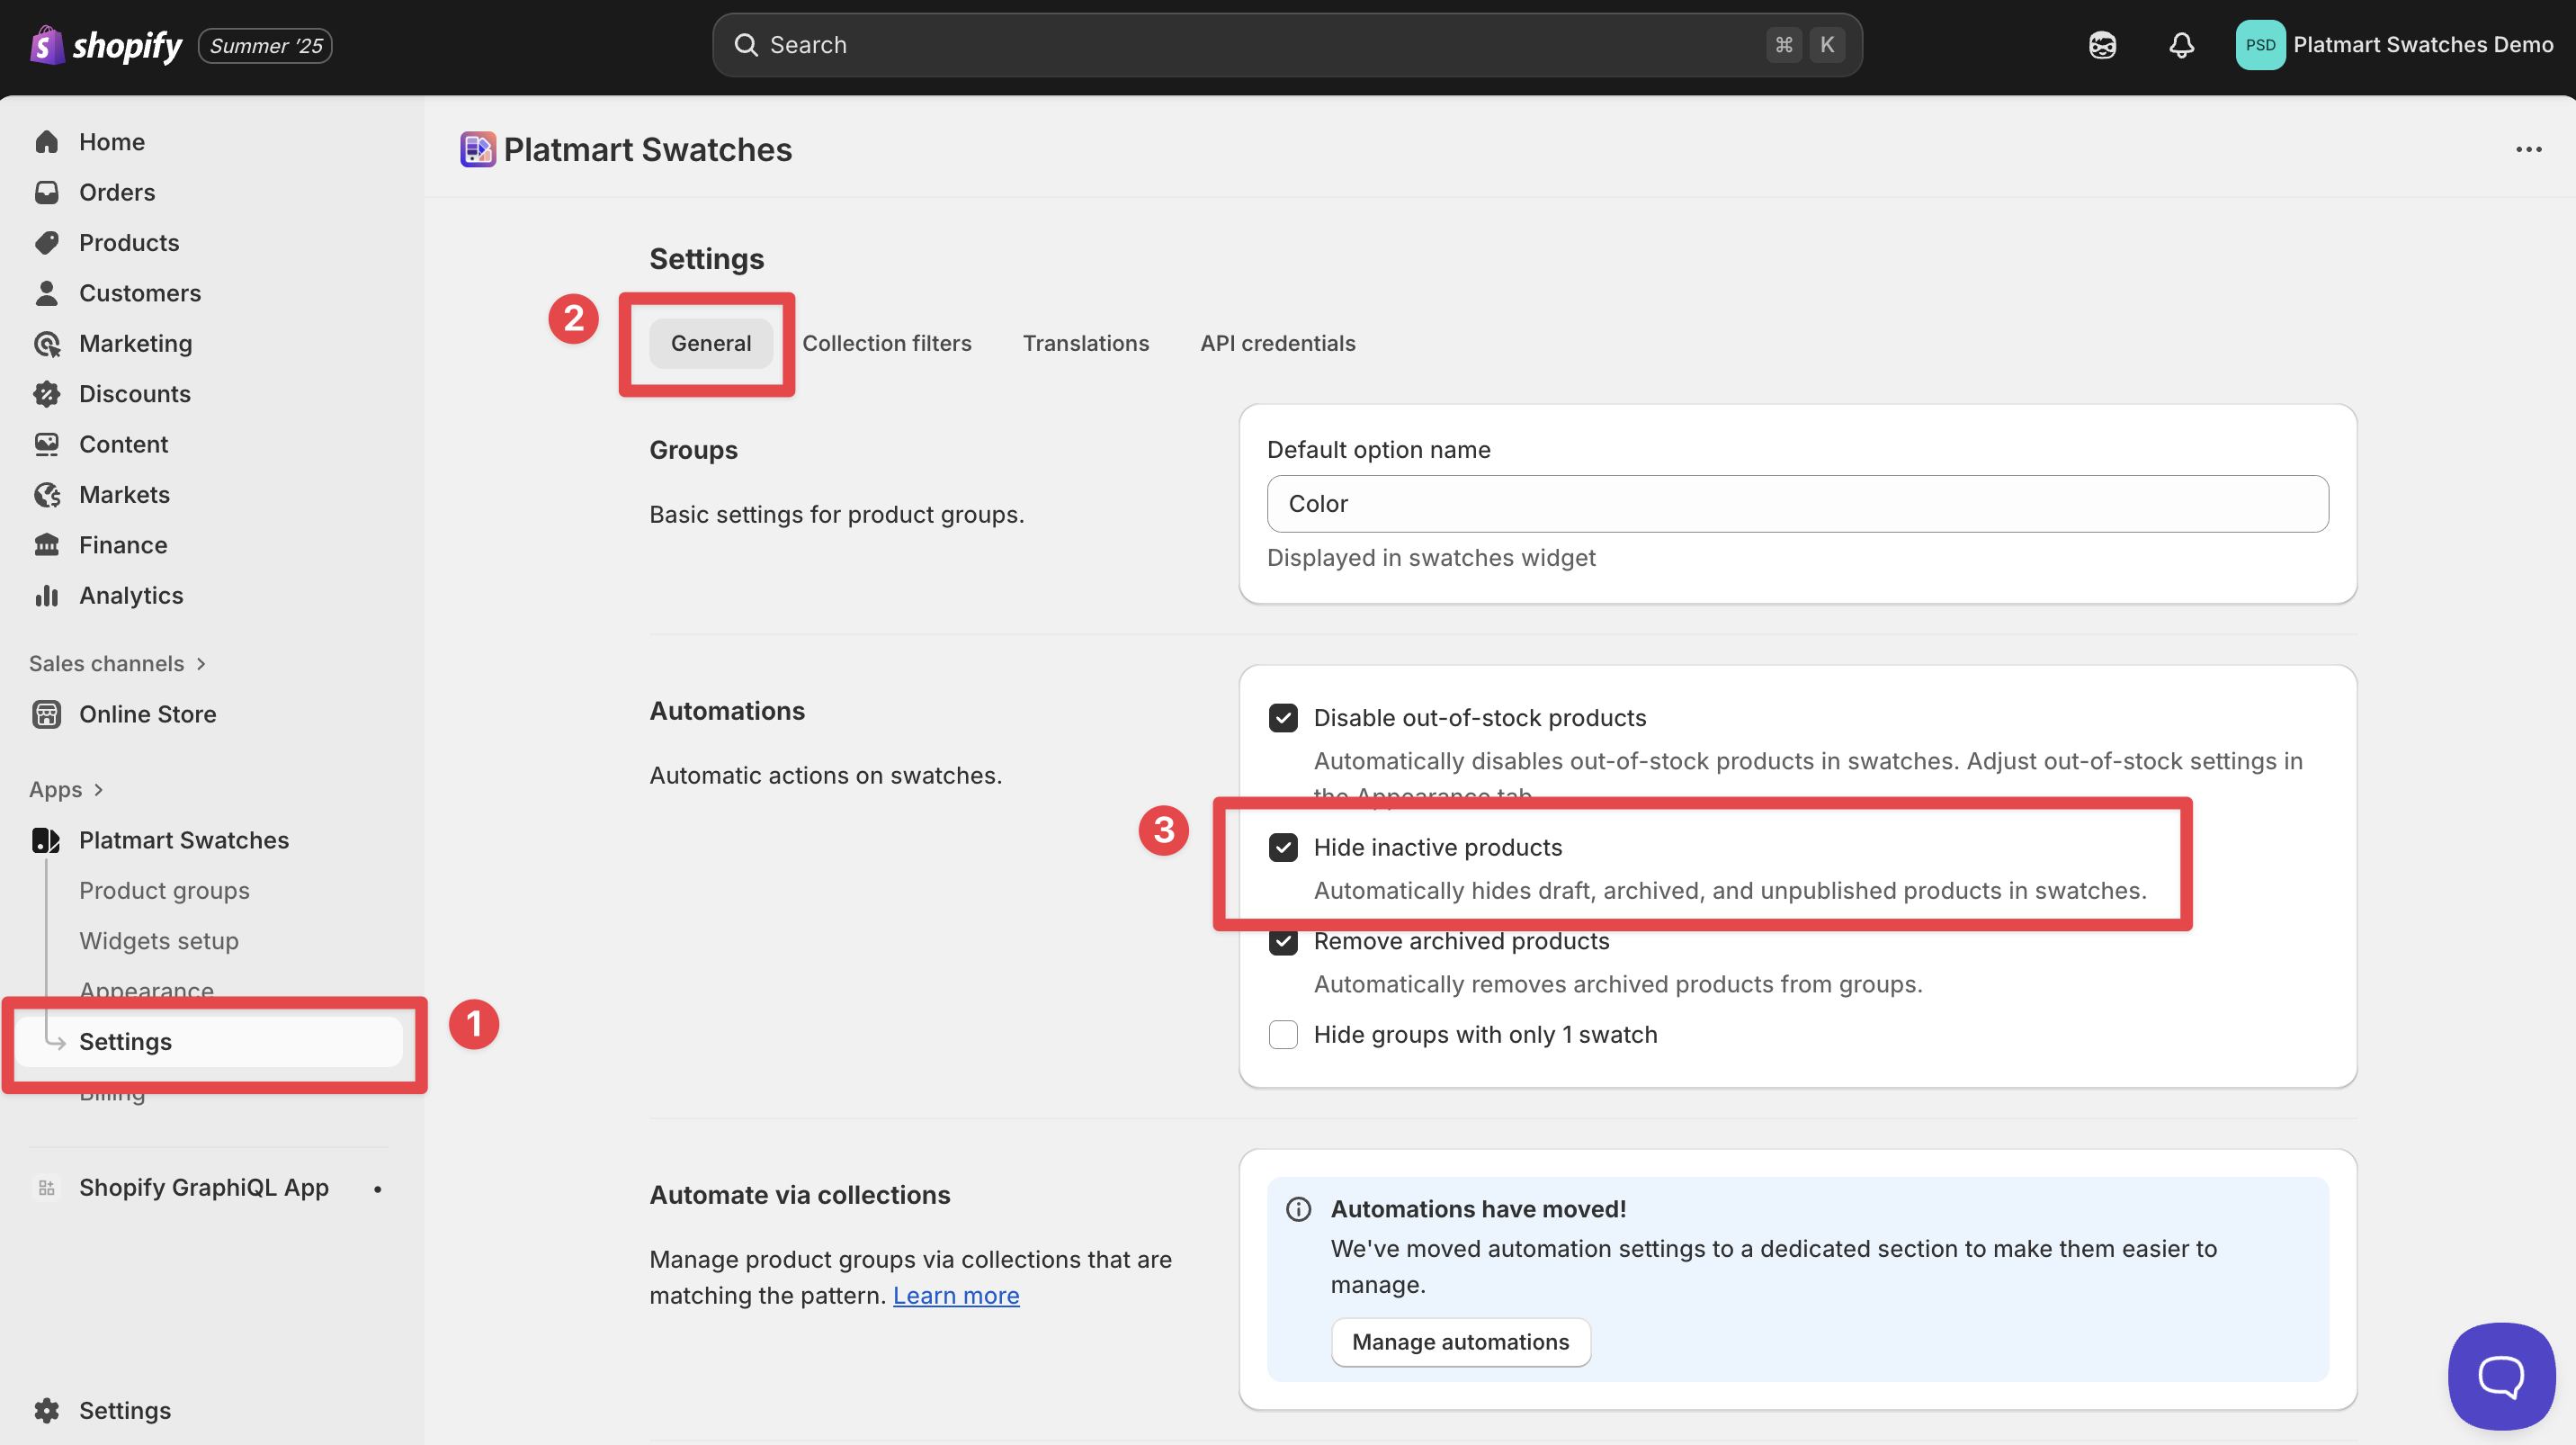Select app Settings under Platmart Swatches
This screenshot has width=2576, height=1445.
[x=210, y=1041]
